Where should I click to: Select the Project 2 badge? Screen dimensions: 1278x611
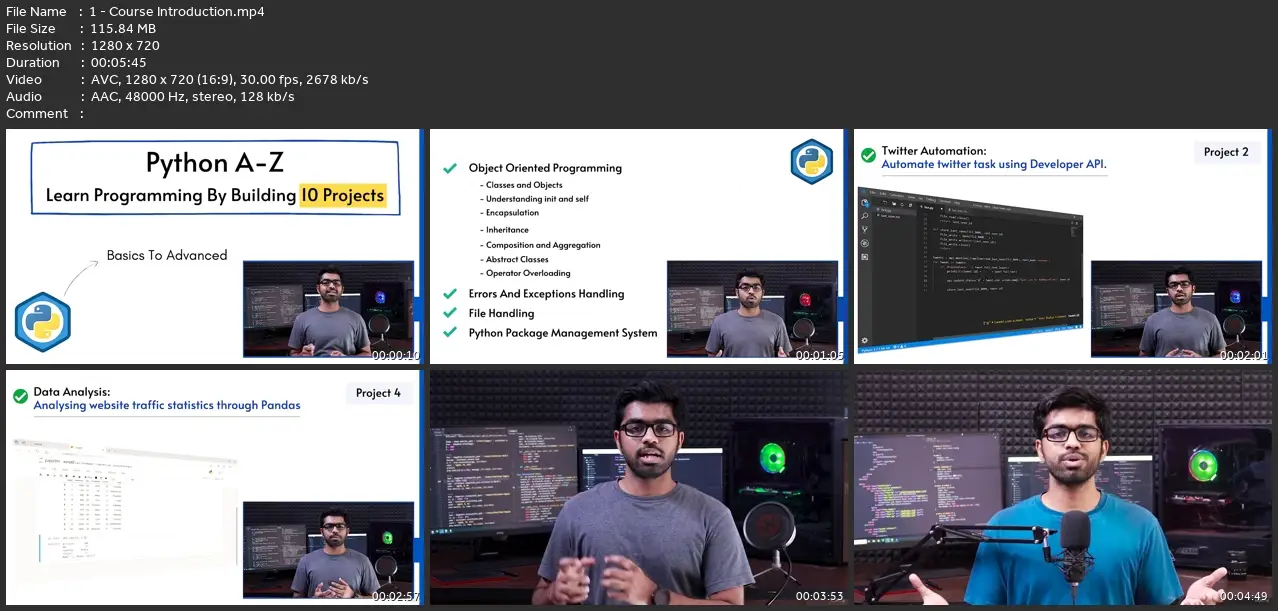coord(1226,152)
